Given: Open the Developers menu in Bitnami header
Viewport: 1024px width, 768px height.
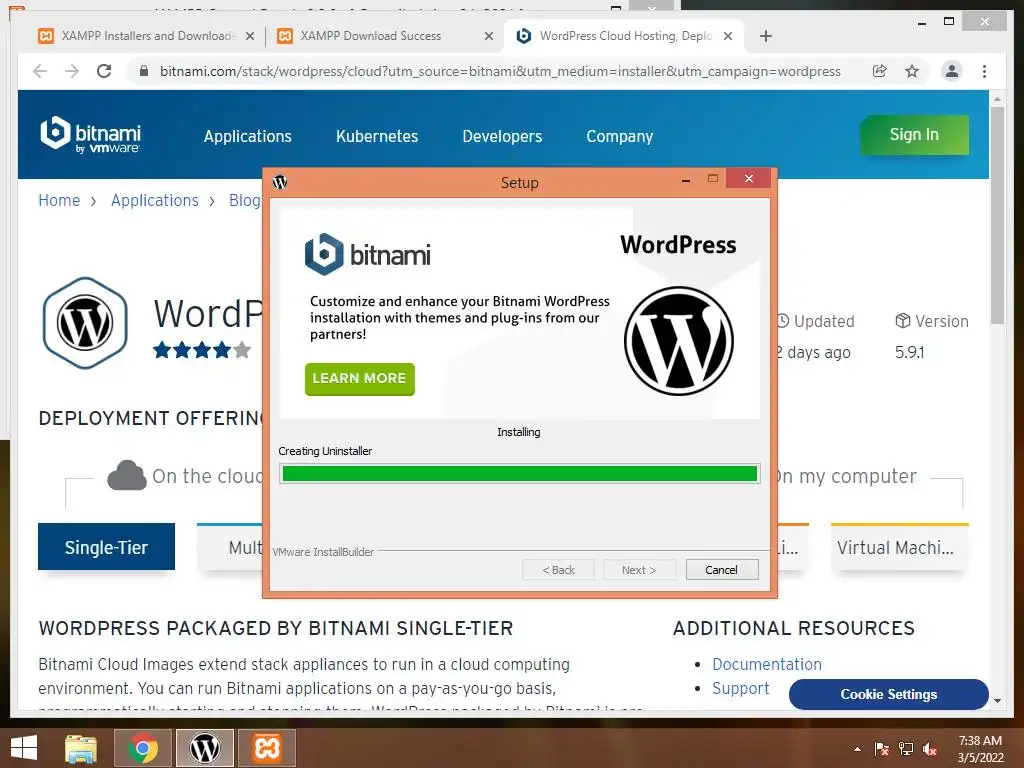Looking at the screenshot, I should 502,136.
